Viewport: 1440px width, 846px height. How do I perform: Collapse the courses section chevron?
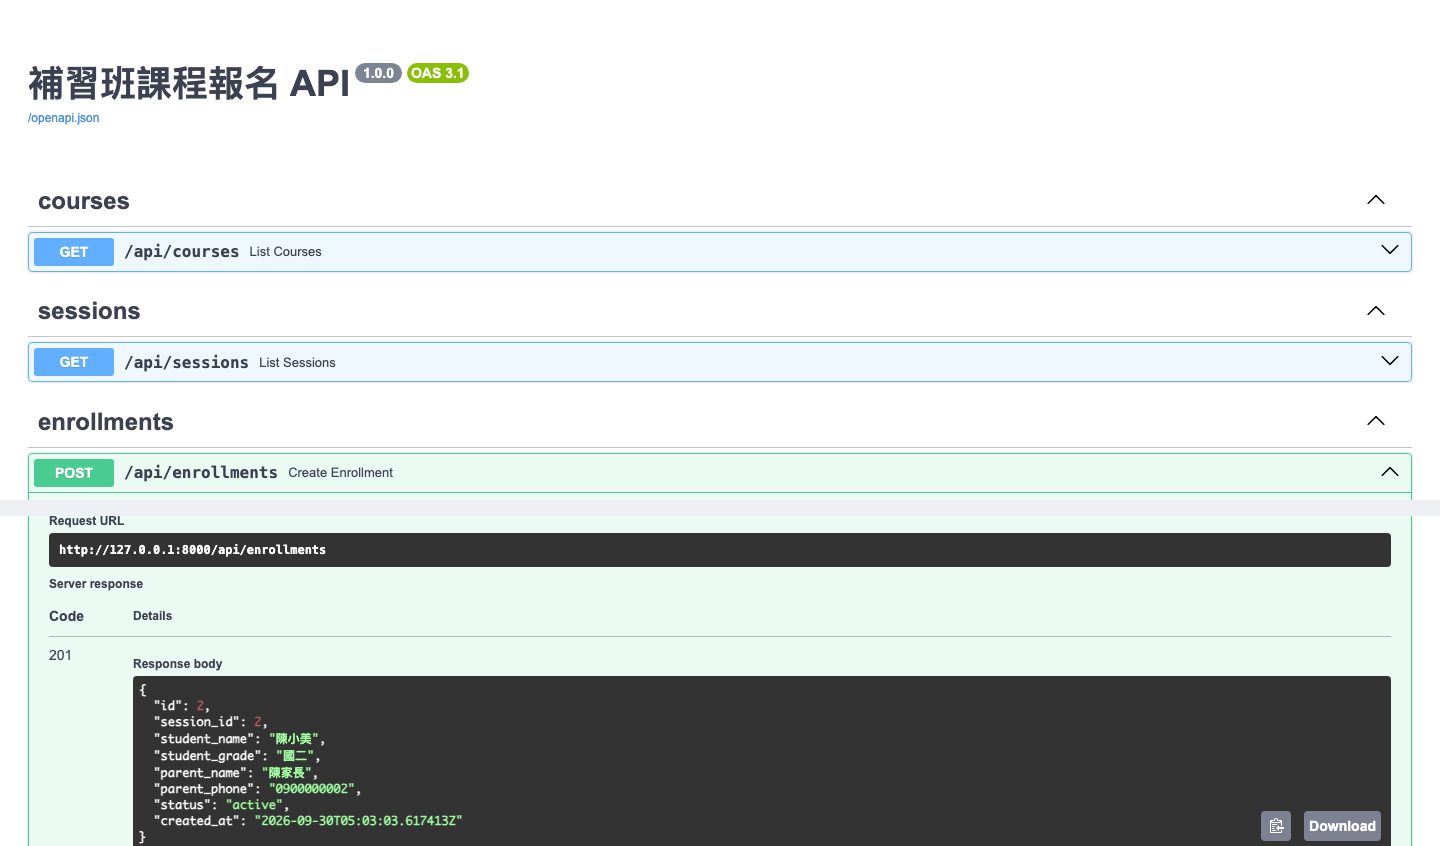(1376, 200)
